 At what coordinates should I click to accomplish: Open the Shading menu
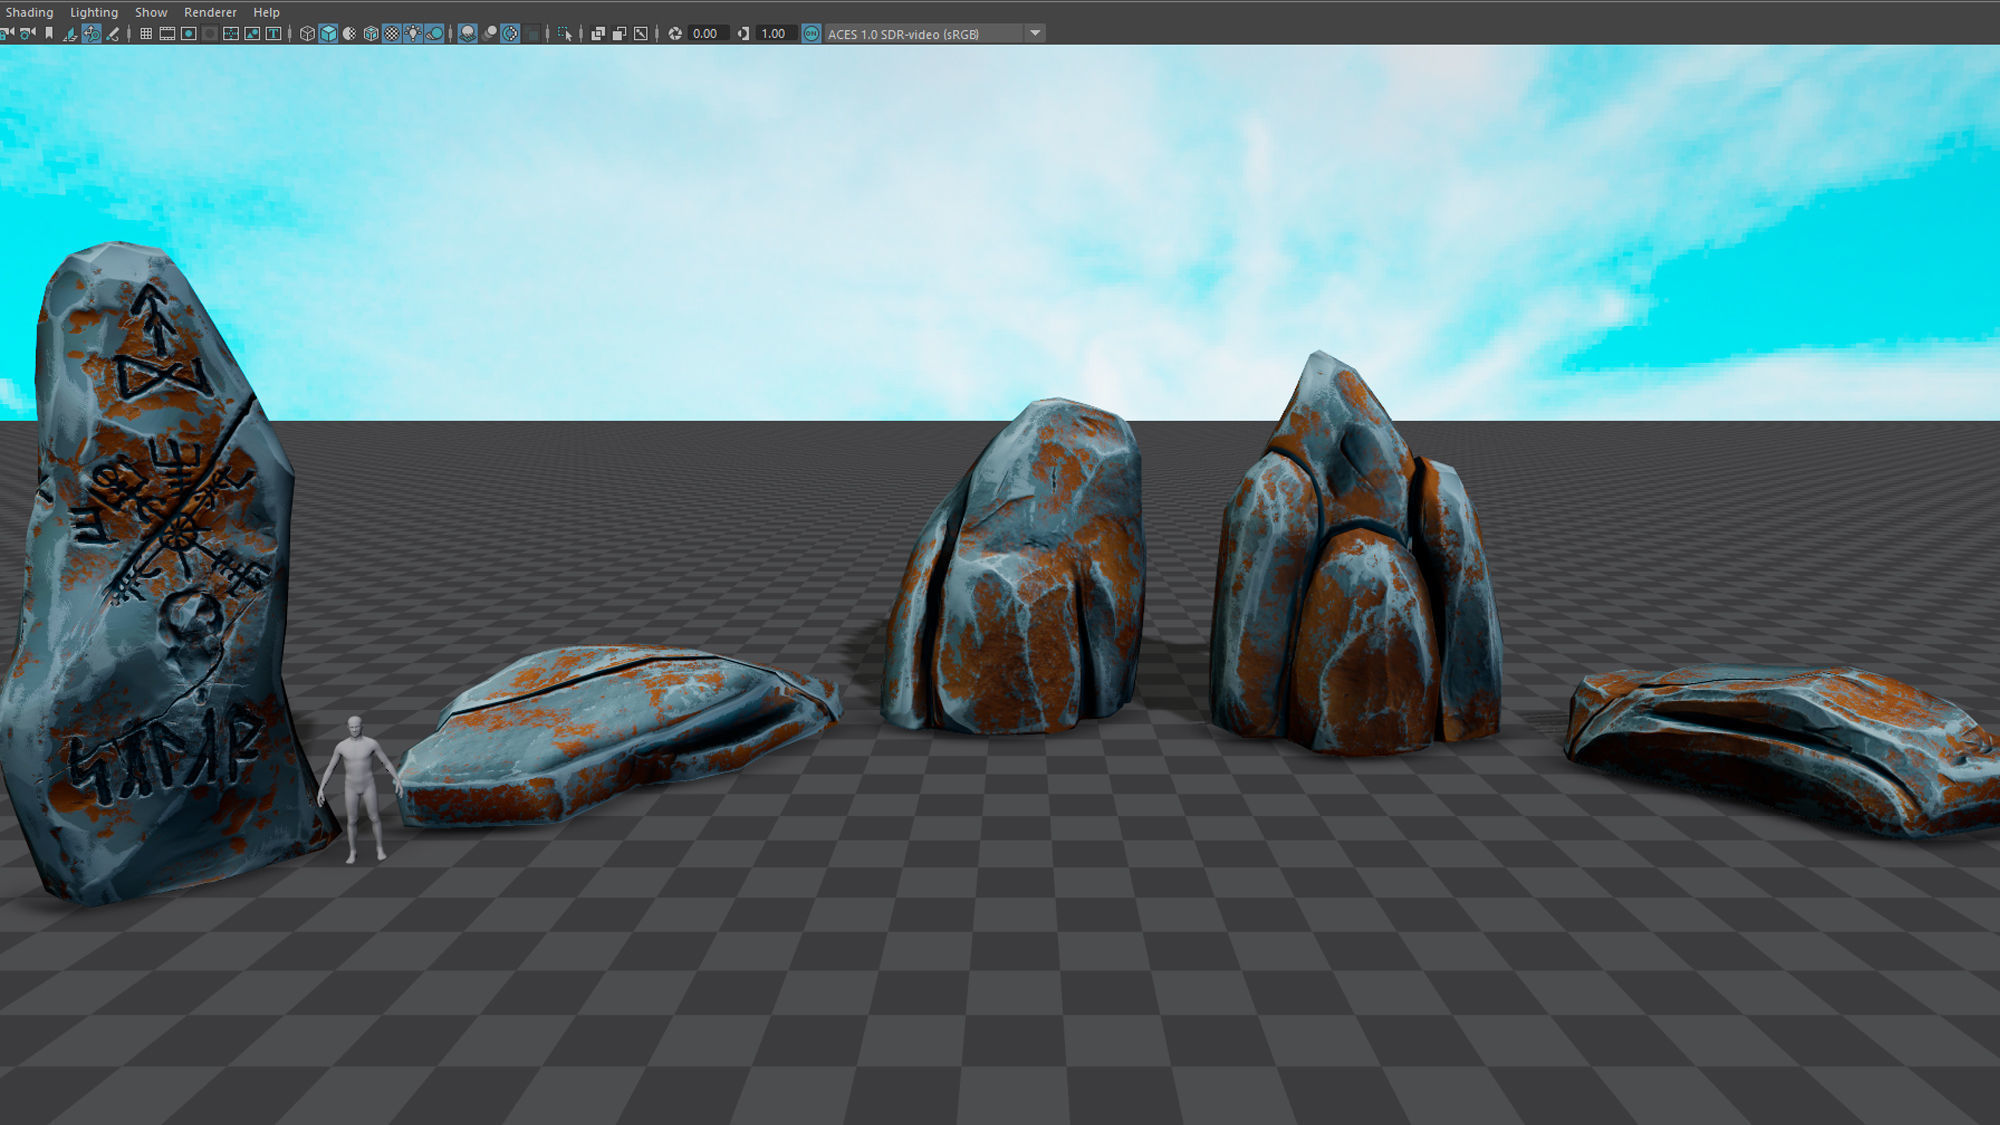pyautogui.click(x=29, y=12)
